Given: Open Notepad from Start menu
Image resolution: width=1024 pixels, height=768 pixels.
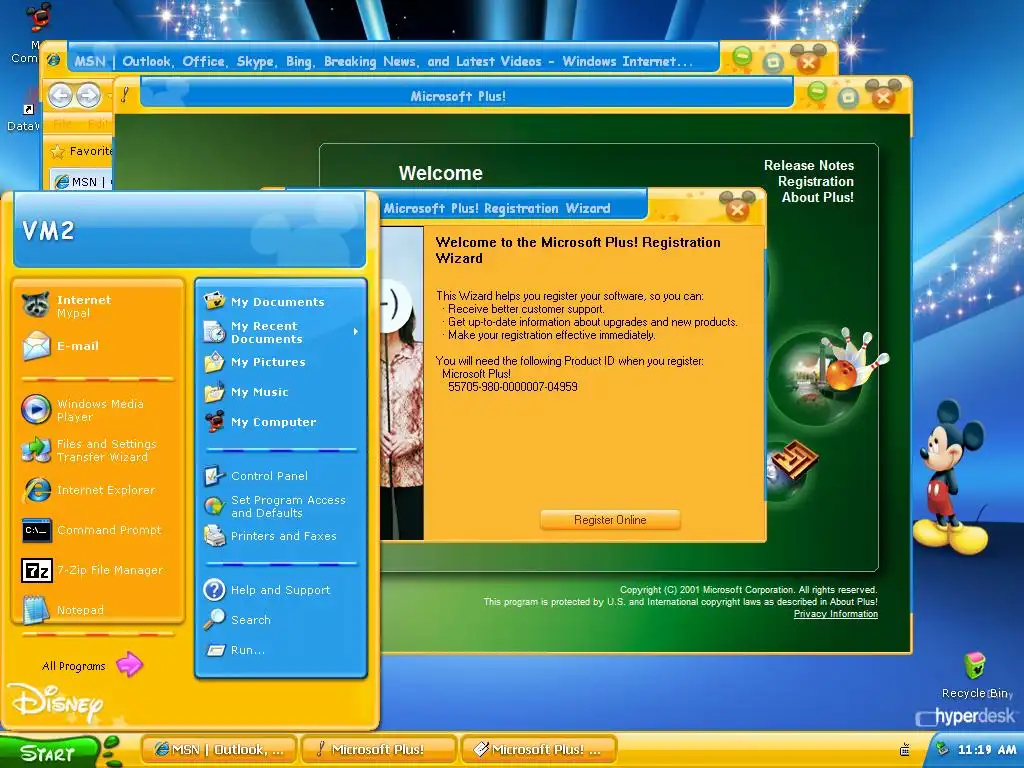Looking at the screenshot, I should coord(63,609).
